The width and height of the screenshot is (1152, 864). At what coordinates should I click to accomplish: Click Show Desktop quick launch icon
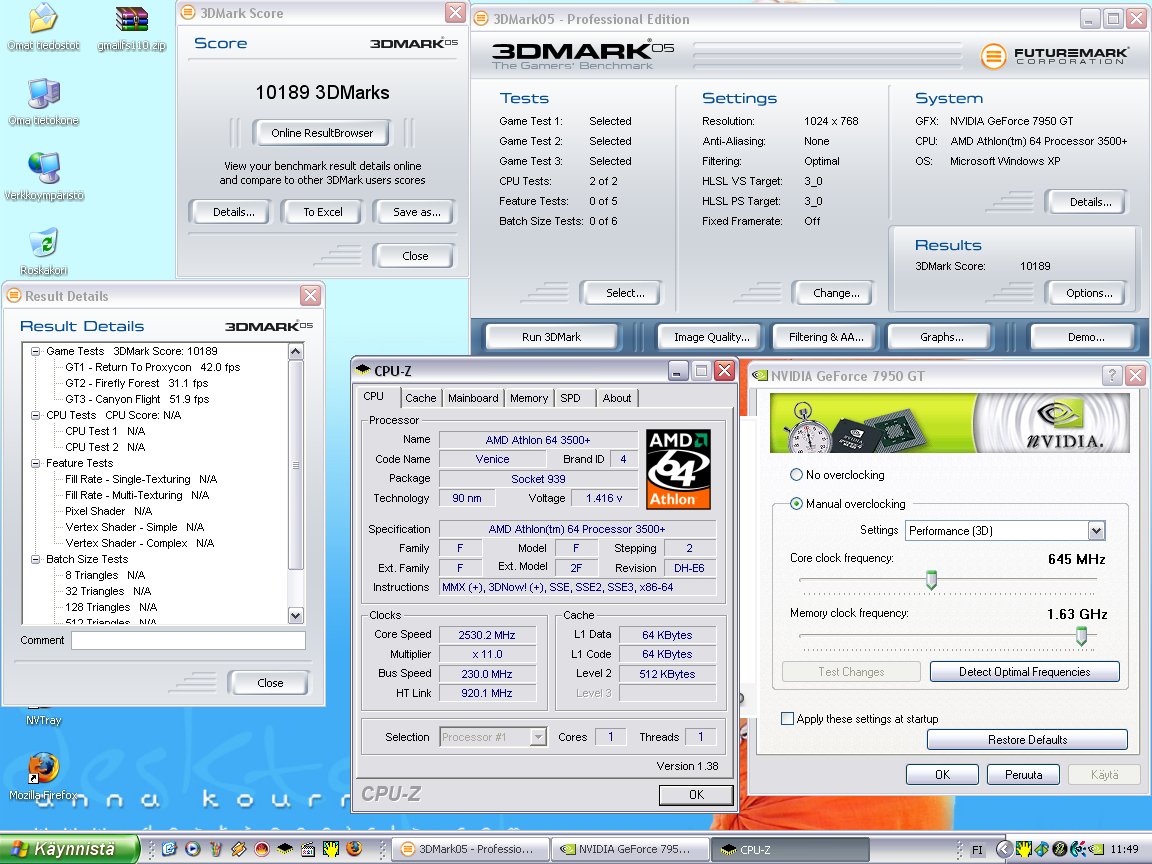(170, 849)
